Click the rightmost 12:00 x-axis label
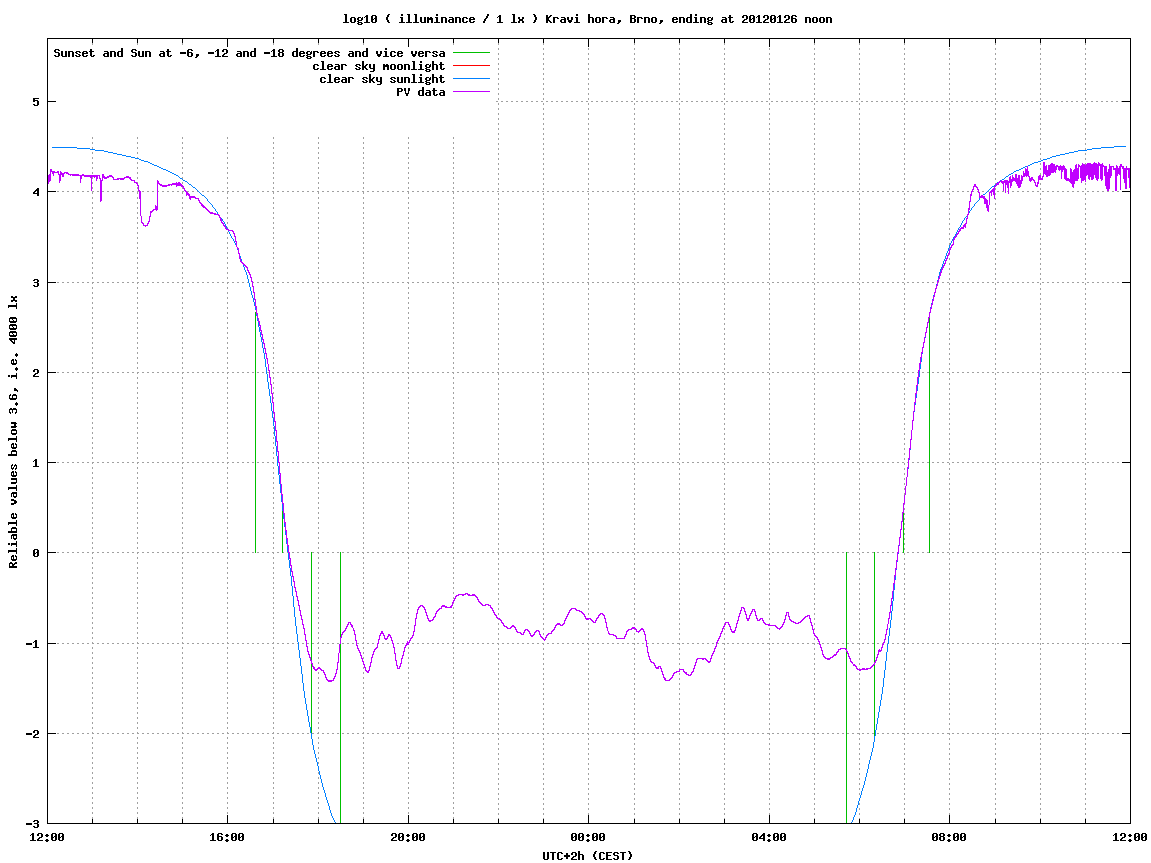Viewport: 1151px width, 863px height. (x=1130, y=837)
